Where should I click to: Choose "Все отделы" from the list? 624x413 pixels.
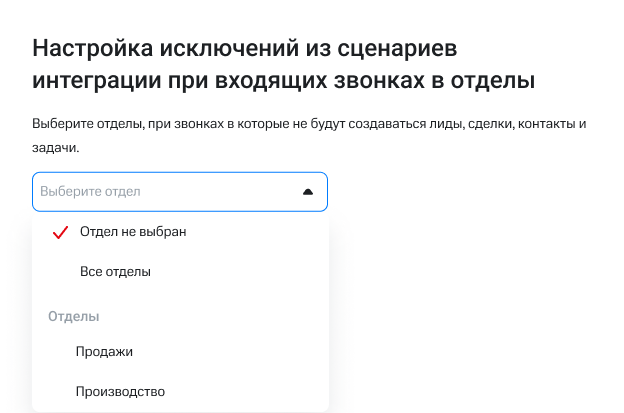[x=115, y=271]
